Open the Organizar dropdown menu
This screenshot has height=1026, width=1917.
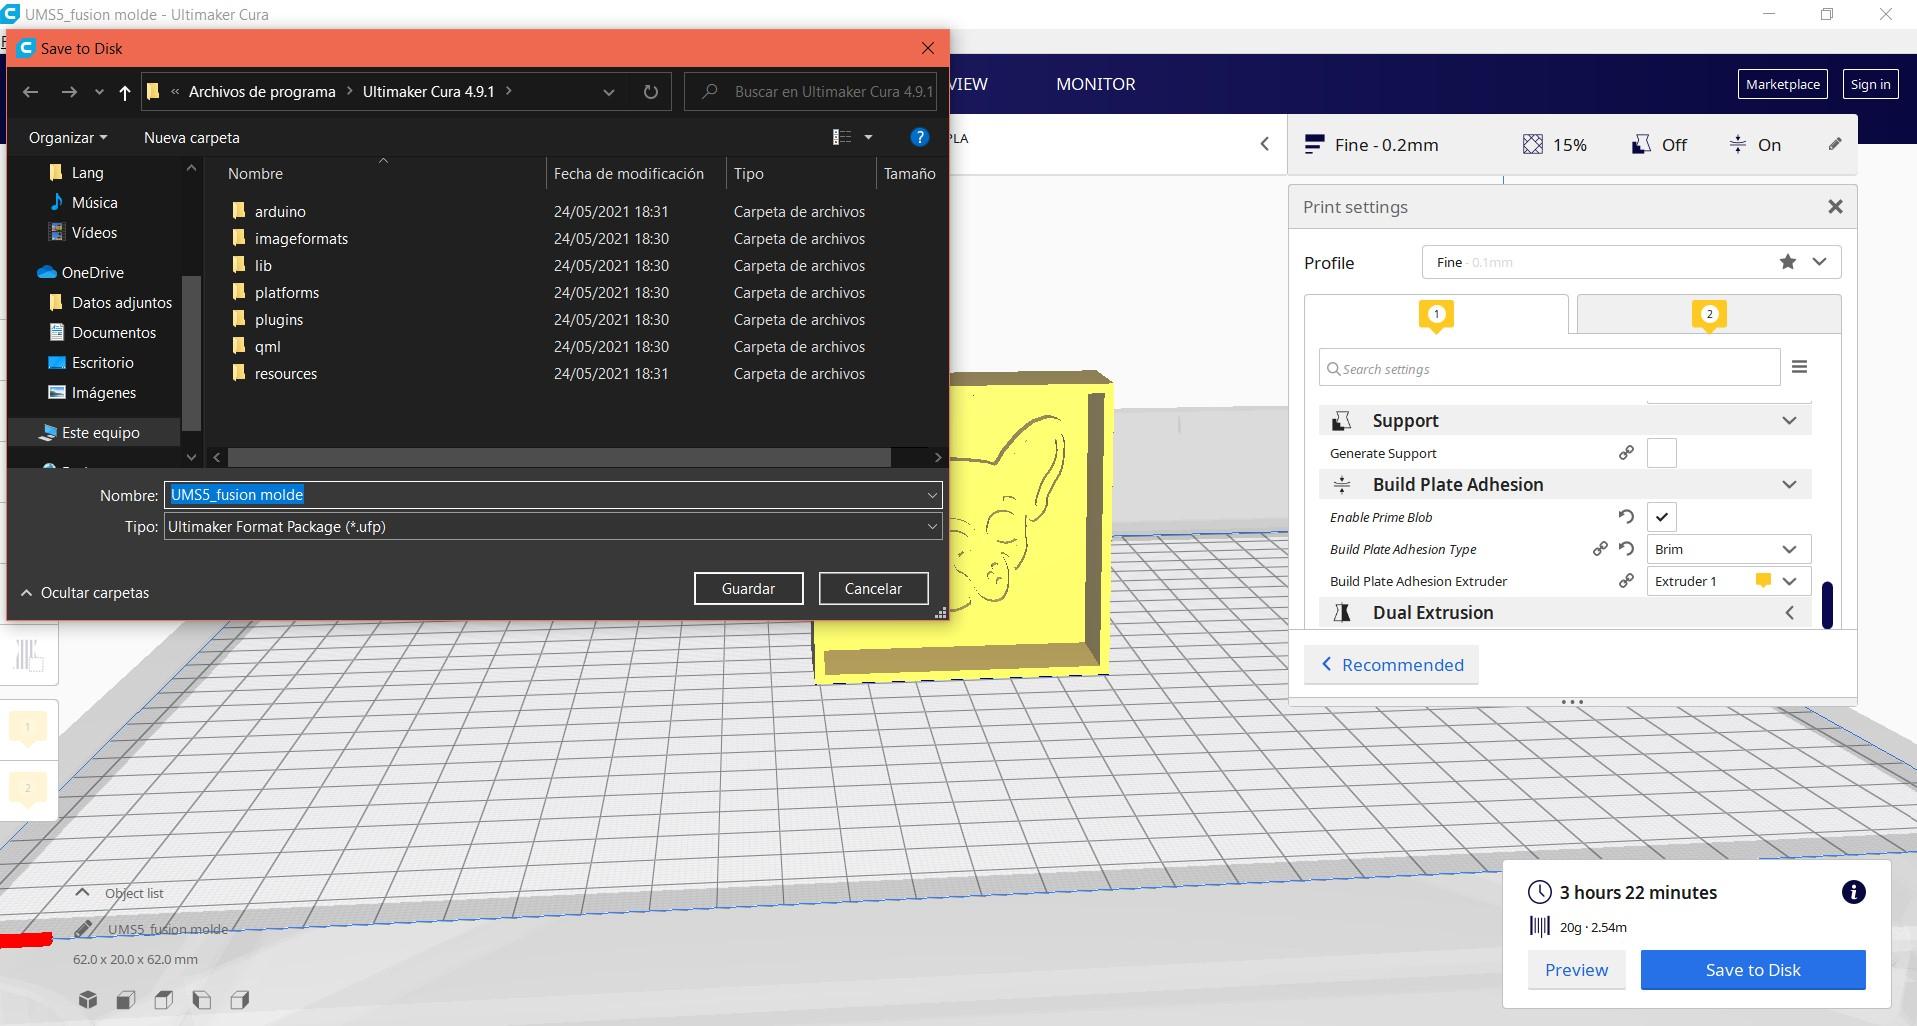pyautogui.click(x=67, y=137)
